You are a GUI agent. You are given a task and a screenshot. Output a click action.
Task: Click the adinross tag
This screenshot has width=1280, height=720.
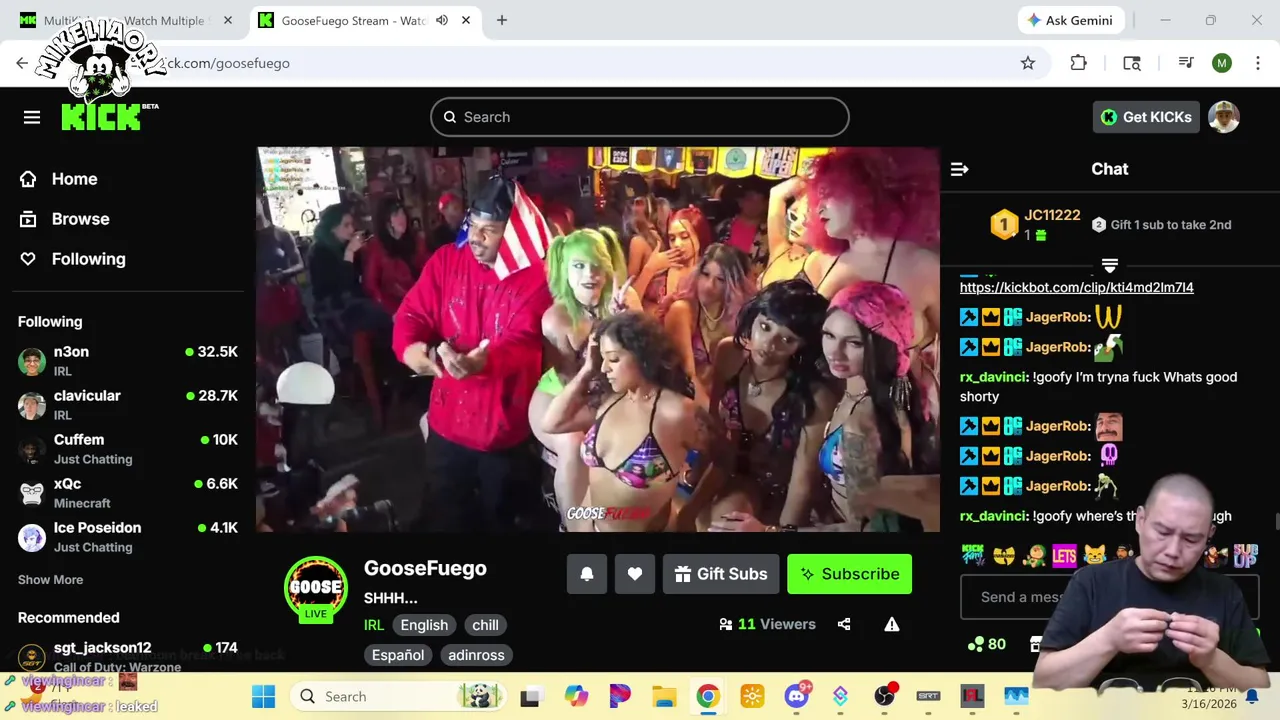coord(476,655)
